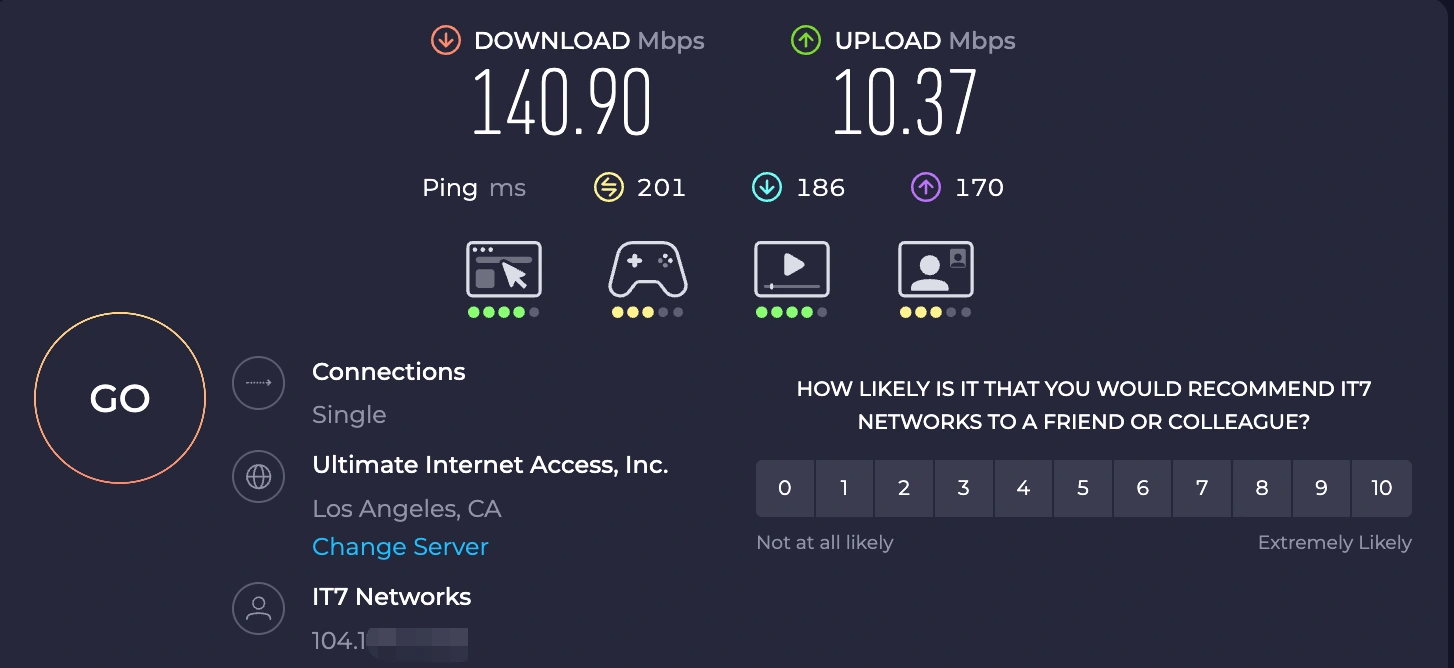This screenshot has width=1454, height=668.
Task: Click the upload arrow icon
Action: tap(805, 41)
